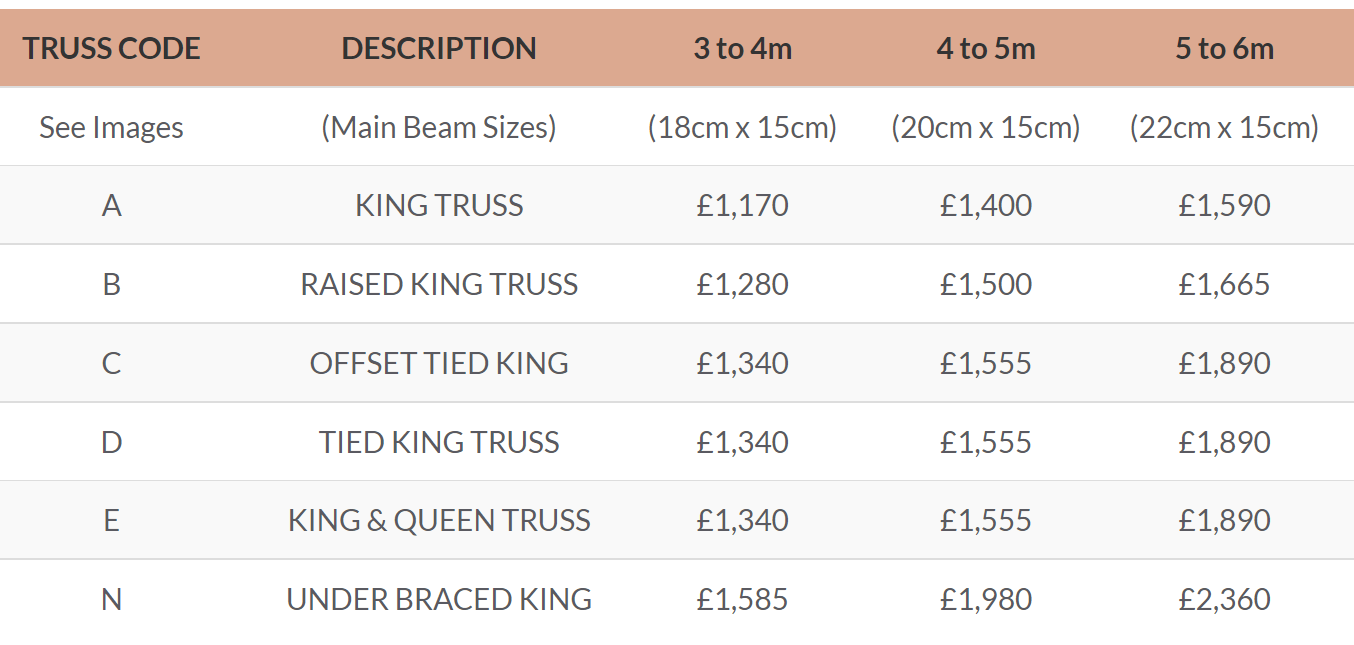Click the 3 to 4m column header
Image resolution: width=1354 pixels, height=645 pixels.
pos(743,48)
